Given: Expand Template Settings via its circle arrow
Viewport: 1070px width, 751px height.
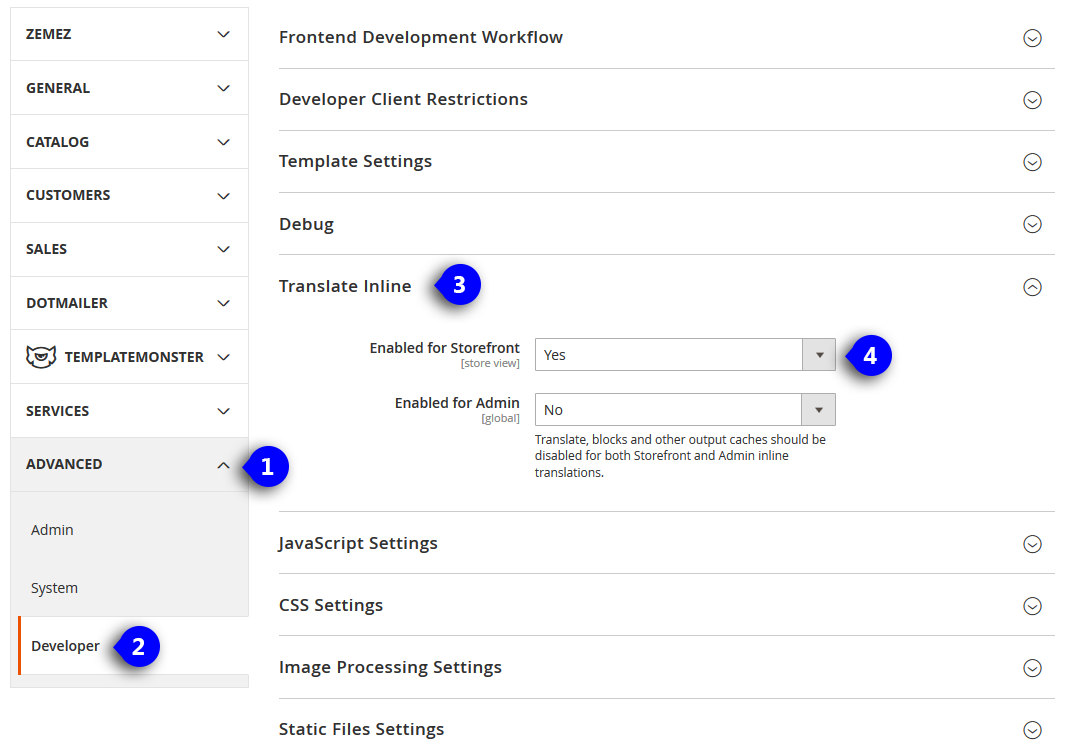Looking at the screenshot, I should tap(1032, 162).
